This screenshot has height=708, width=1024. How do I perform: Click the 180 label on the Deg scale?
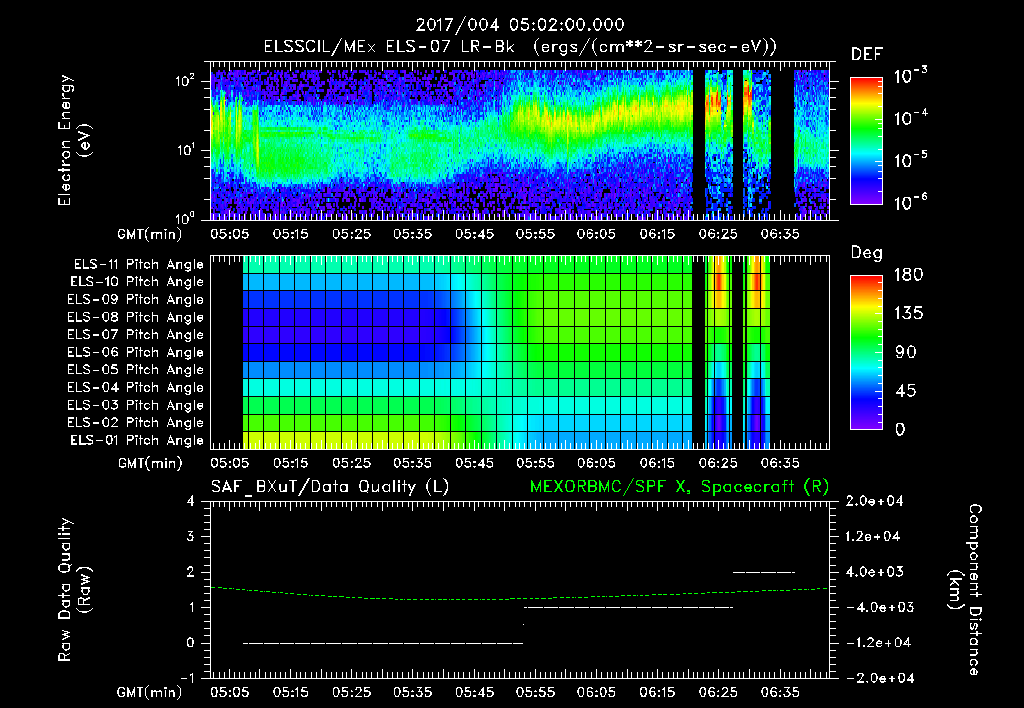(908, 274)
